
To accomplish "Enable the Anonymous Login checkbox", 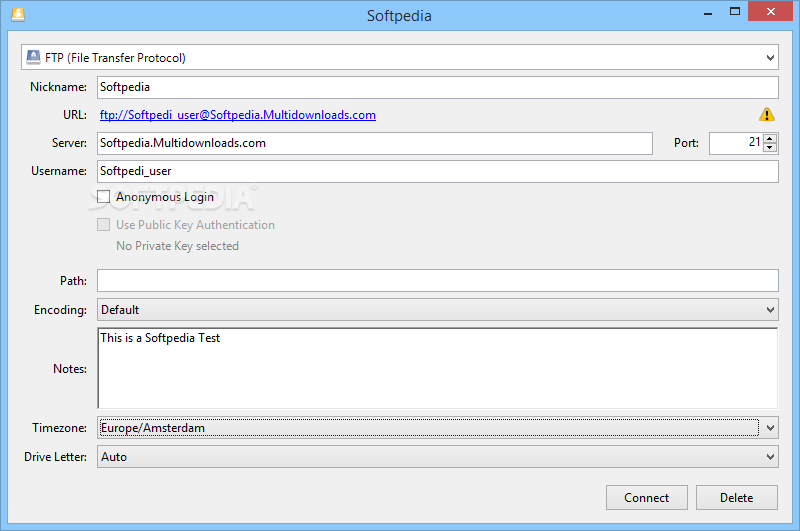I will pyautogui.click(x=104, y=197).
